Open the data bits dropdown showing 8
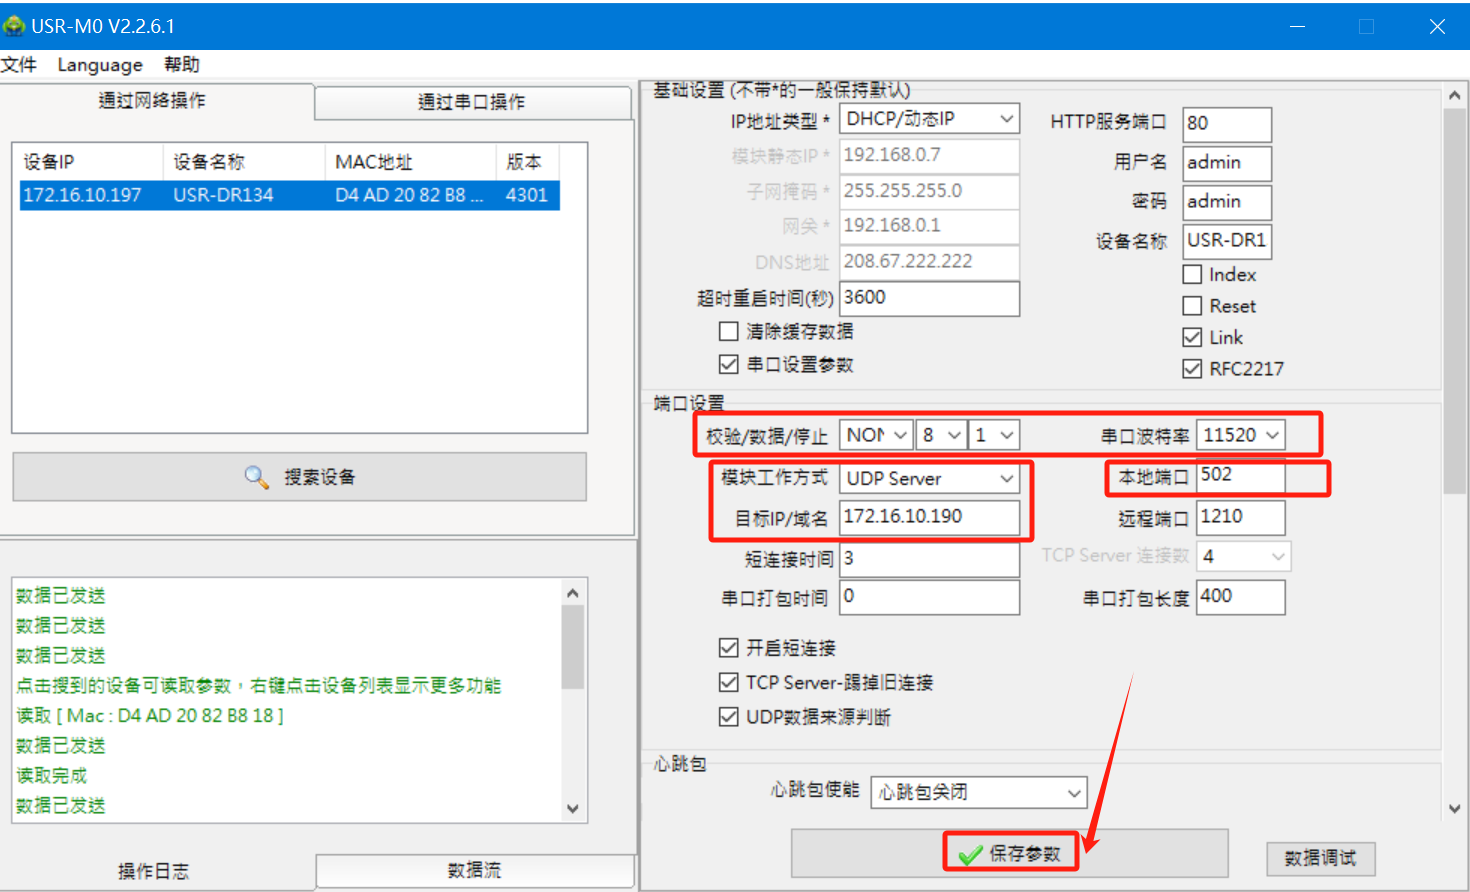This screenshot has height=892, width=1470. click(942, 435)
